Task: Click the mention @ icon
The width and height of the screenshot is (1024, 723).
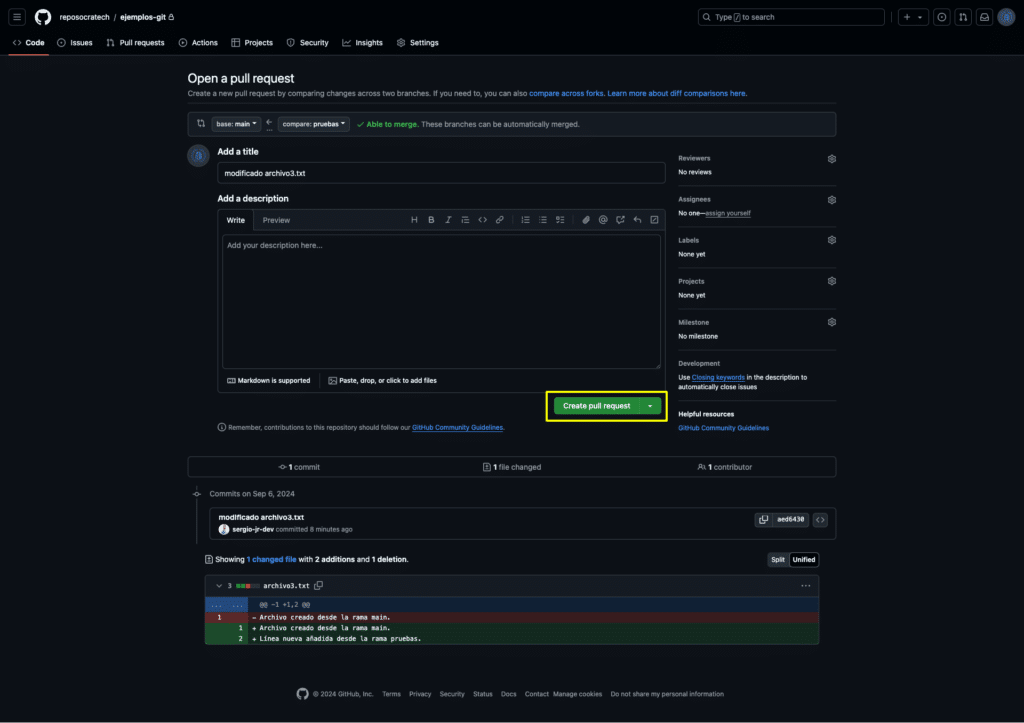Action: point(603,220)
